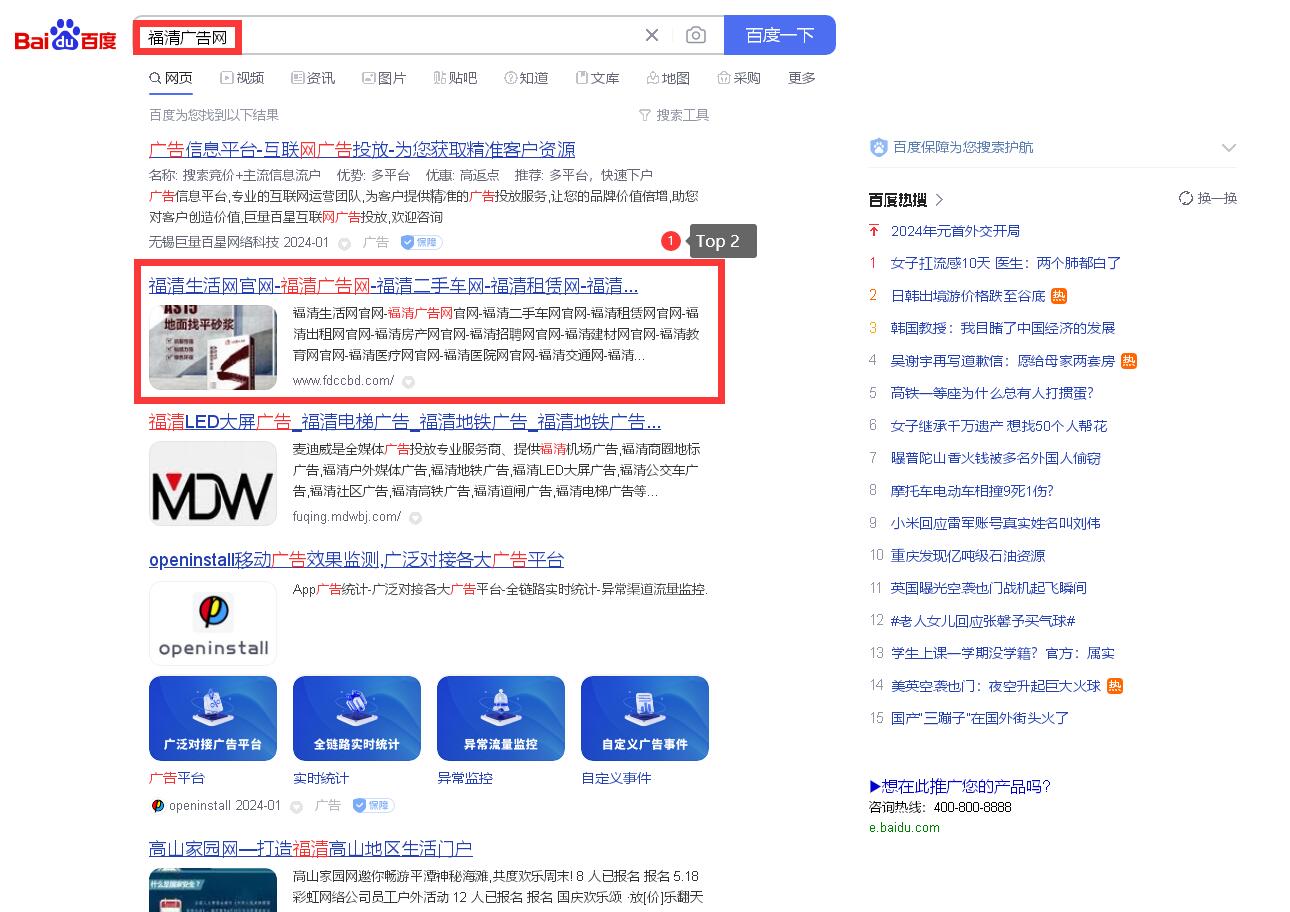The width and height of the screenshot is (1290, 912).
Task: Open 福清LED大屏广告 result title
Action: (405, 422)
